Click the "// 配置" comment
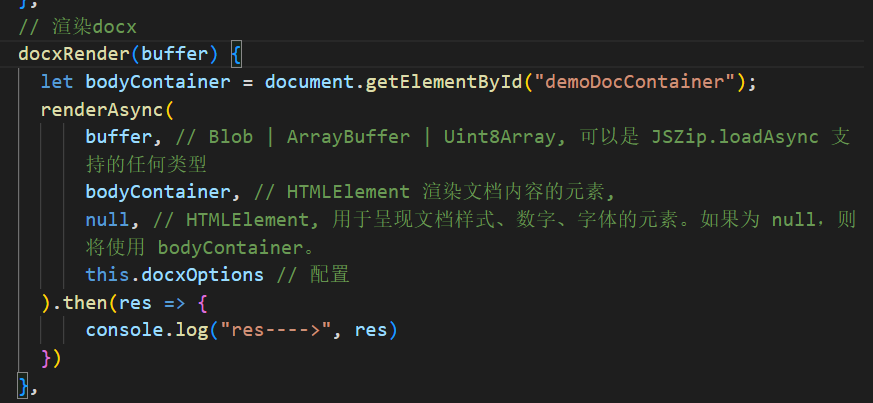This screenshot has width=873, height=403. click(x=312, y=275)
